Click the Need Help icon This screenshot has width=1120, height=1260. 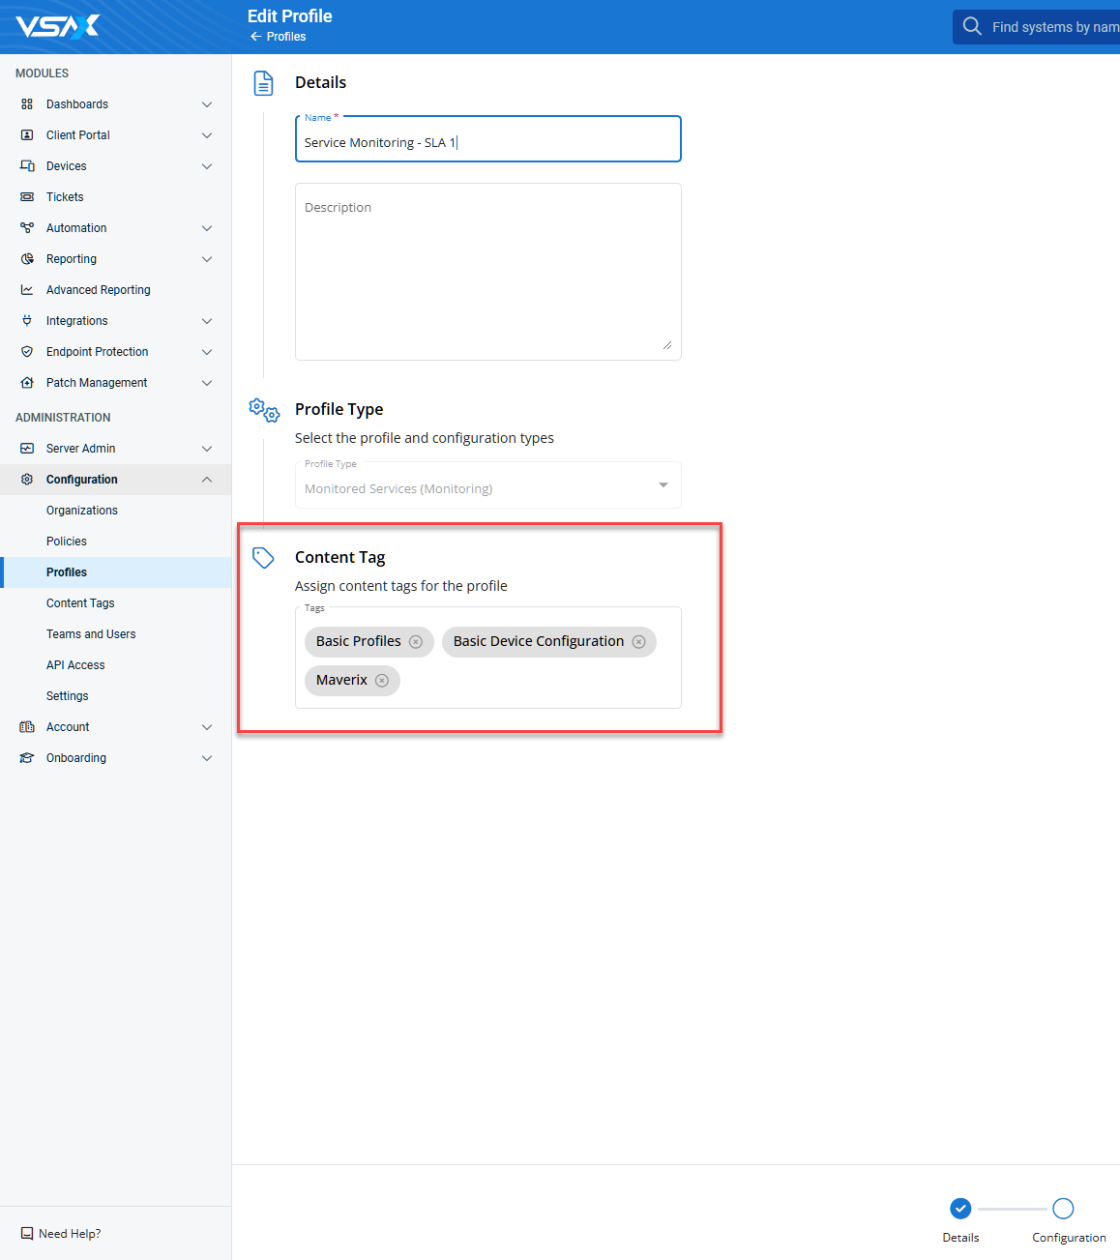[x=27, y=1234]
